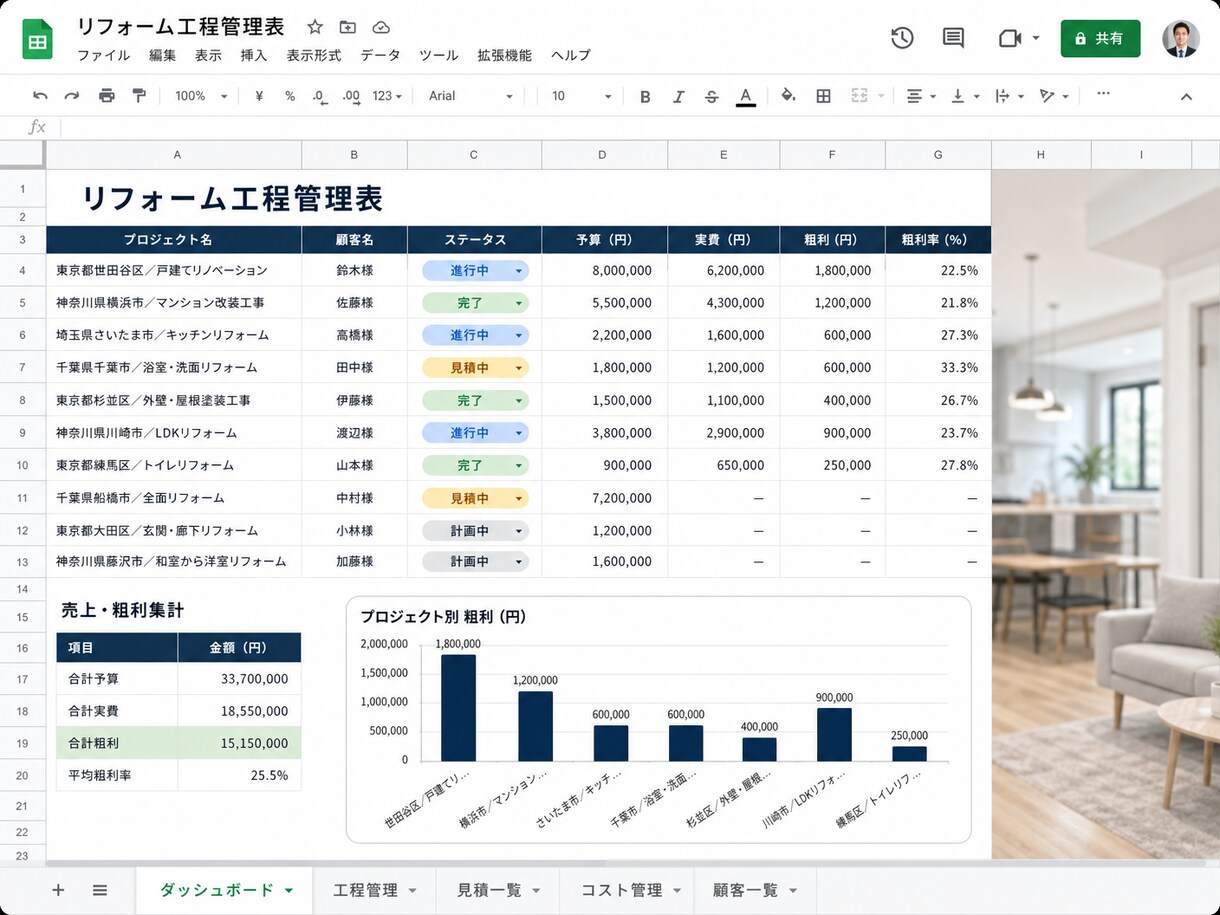Open the user profile avatar

point(1181,38)
